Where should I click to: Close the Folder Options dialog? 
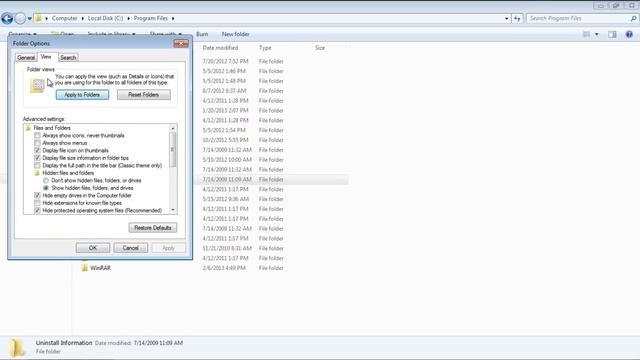[x=181, y=43]
